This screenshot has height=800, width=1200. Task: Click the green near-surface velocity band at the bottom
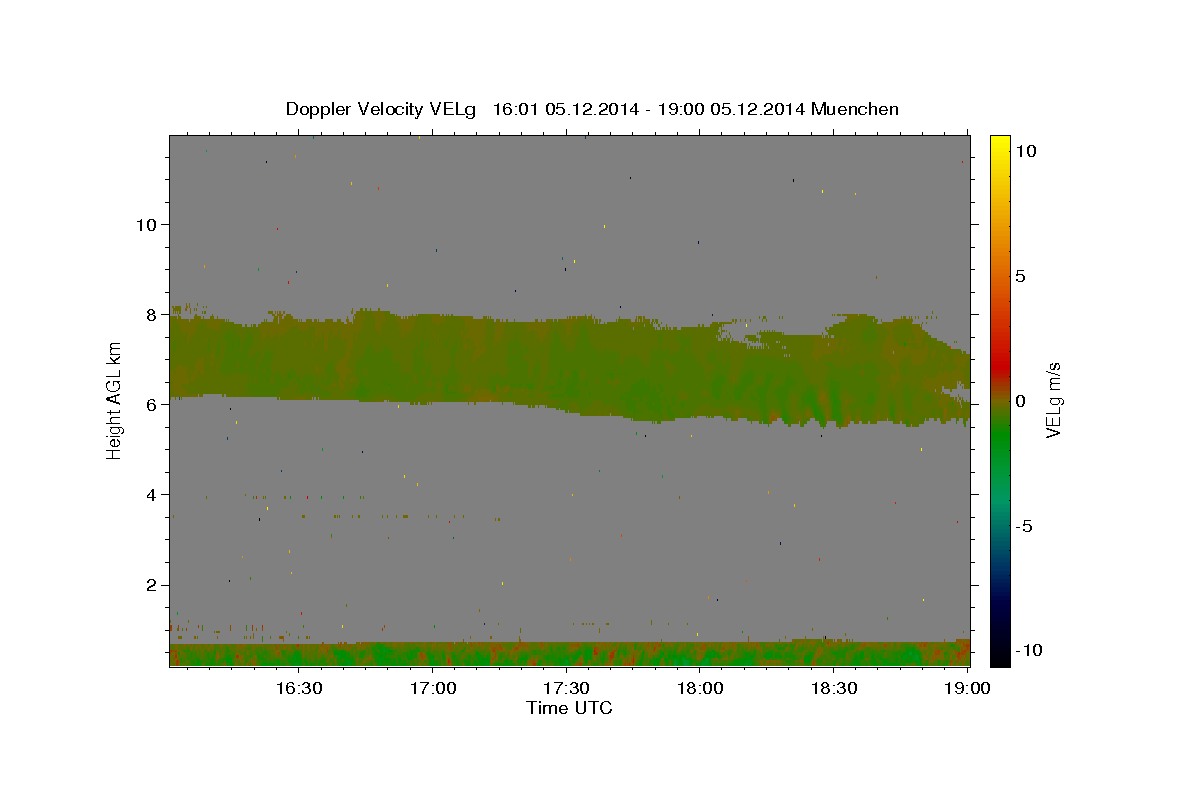coord(570,654)
